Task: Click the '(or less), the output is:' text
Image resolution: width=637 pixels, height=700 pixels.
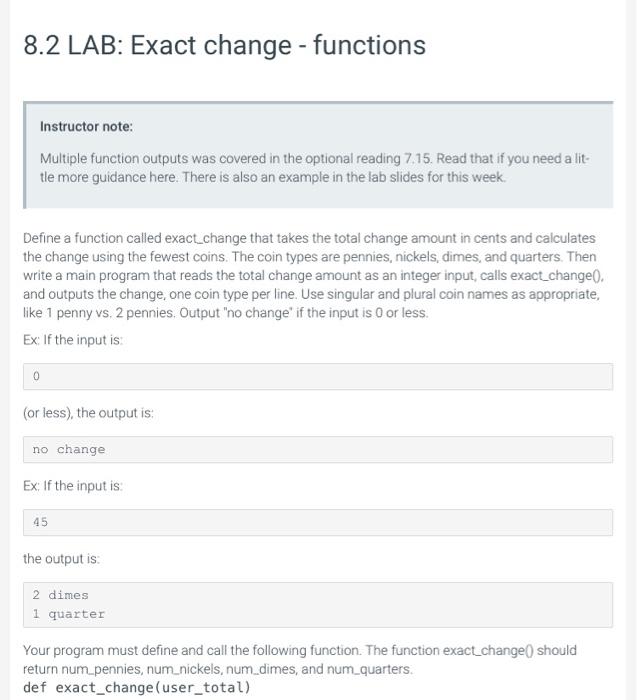Action: pyautogui.click(x=88, y=413)
